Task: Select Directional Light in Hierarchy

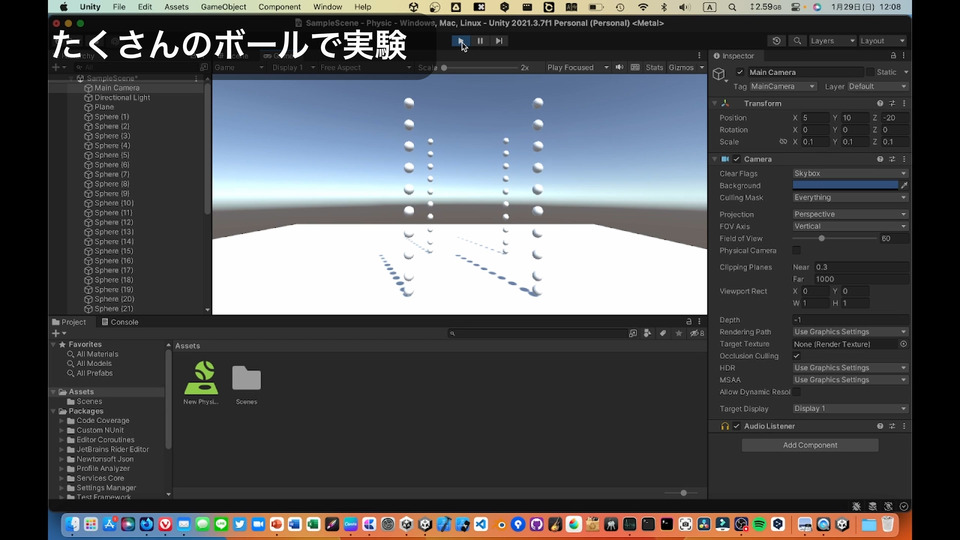Action: tap(122, 98)
